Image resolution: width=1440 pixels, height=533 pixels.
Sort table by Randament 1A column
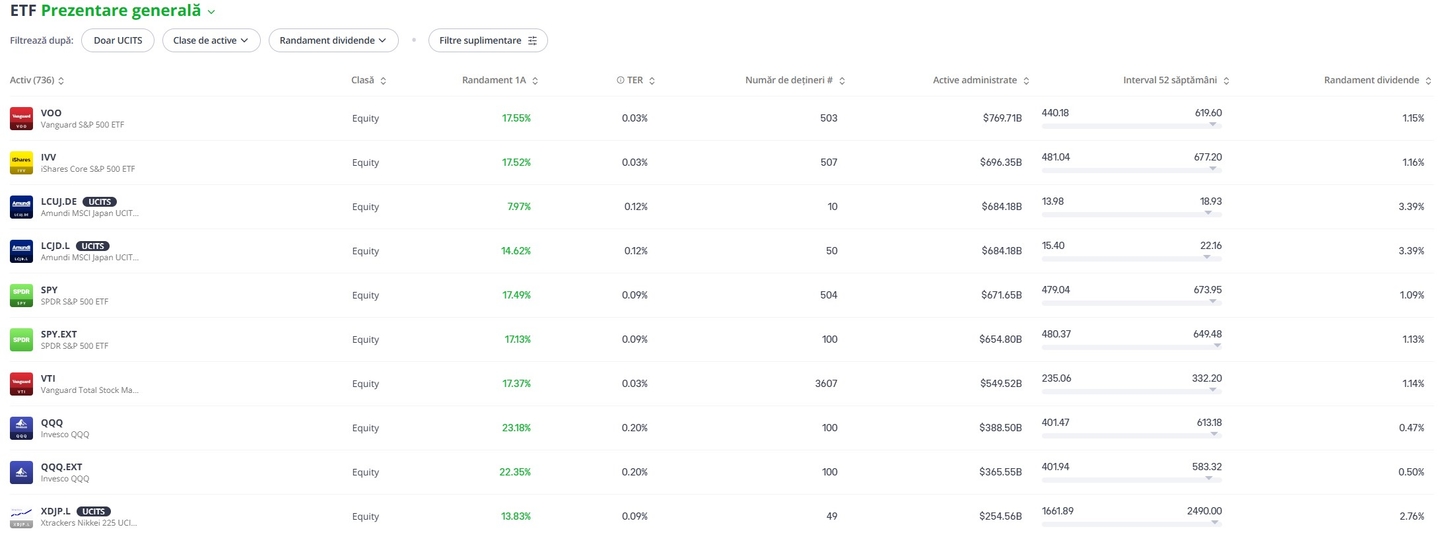pyautogui.click(x=500, y=80)
